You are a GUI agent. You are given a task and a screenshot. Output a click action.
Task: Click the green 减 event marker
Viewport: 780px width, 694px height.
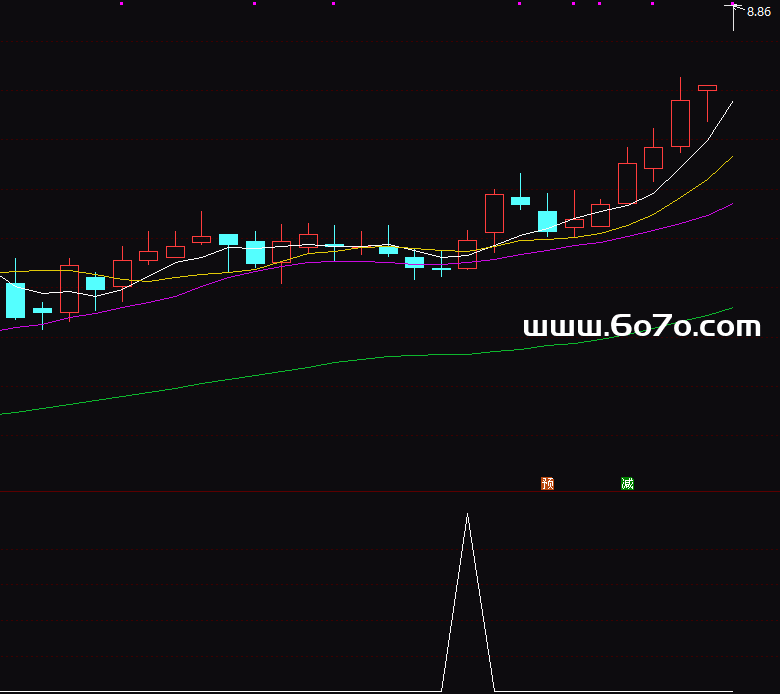(627, 484)
